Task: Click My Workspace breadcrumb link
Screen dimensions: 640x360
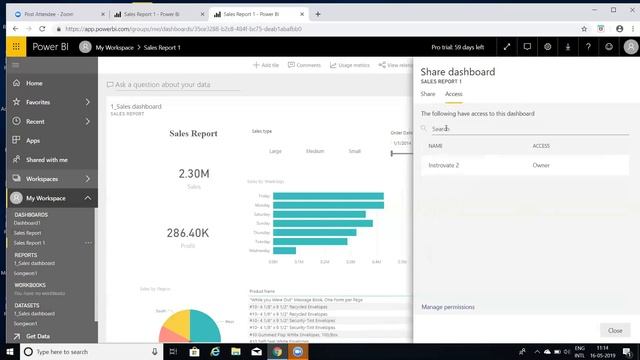Action: (x=114, y=47)
